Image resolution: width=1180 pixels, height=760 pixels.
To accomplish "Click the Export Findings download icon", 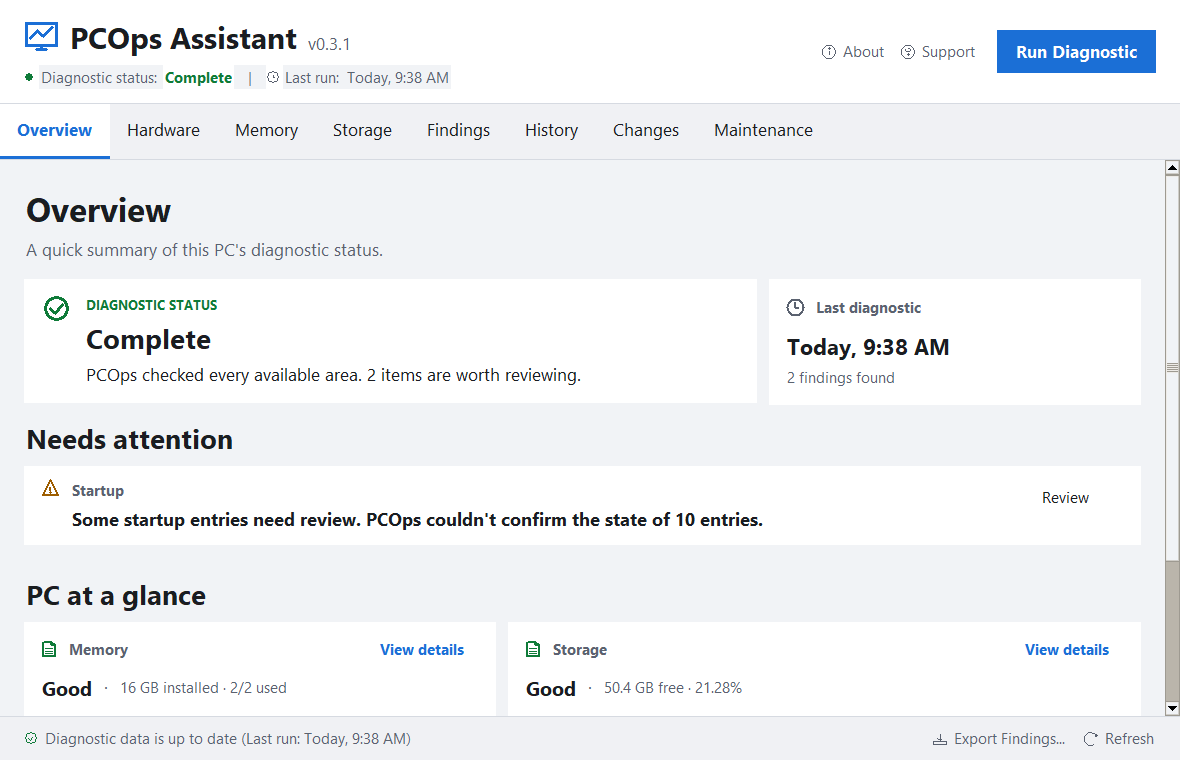I will tap(940, 740).
